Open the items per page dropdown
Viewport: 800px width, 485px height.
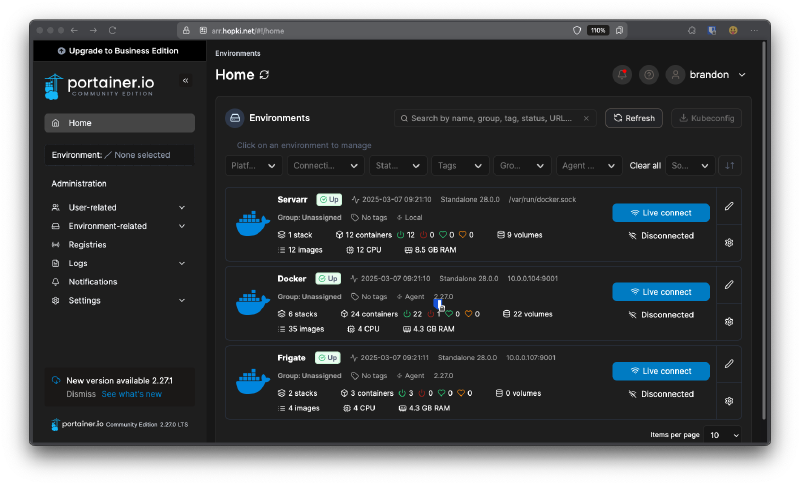(x=724, y=435)
